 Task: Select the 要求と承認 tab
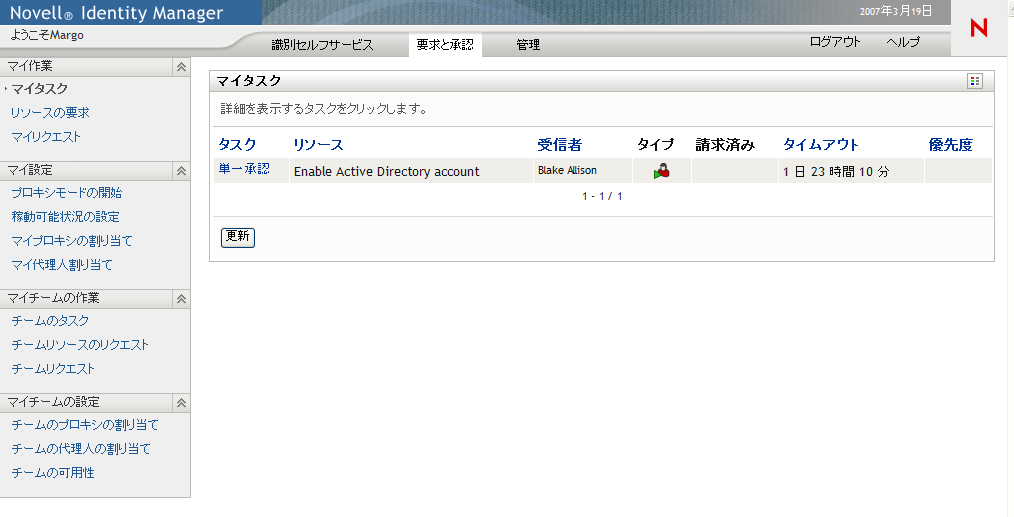pyautogui.click(x=445, y=45)
